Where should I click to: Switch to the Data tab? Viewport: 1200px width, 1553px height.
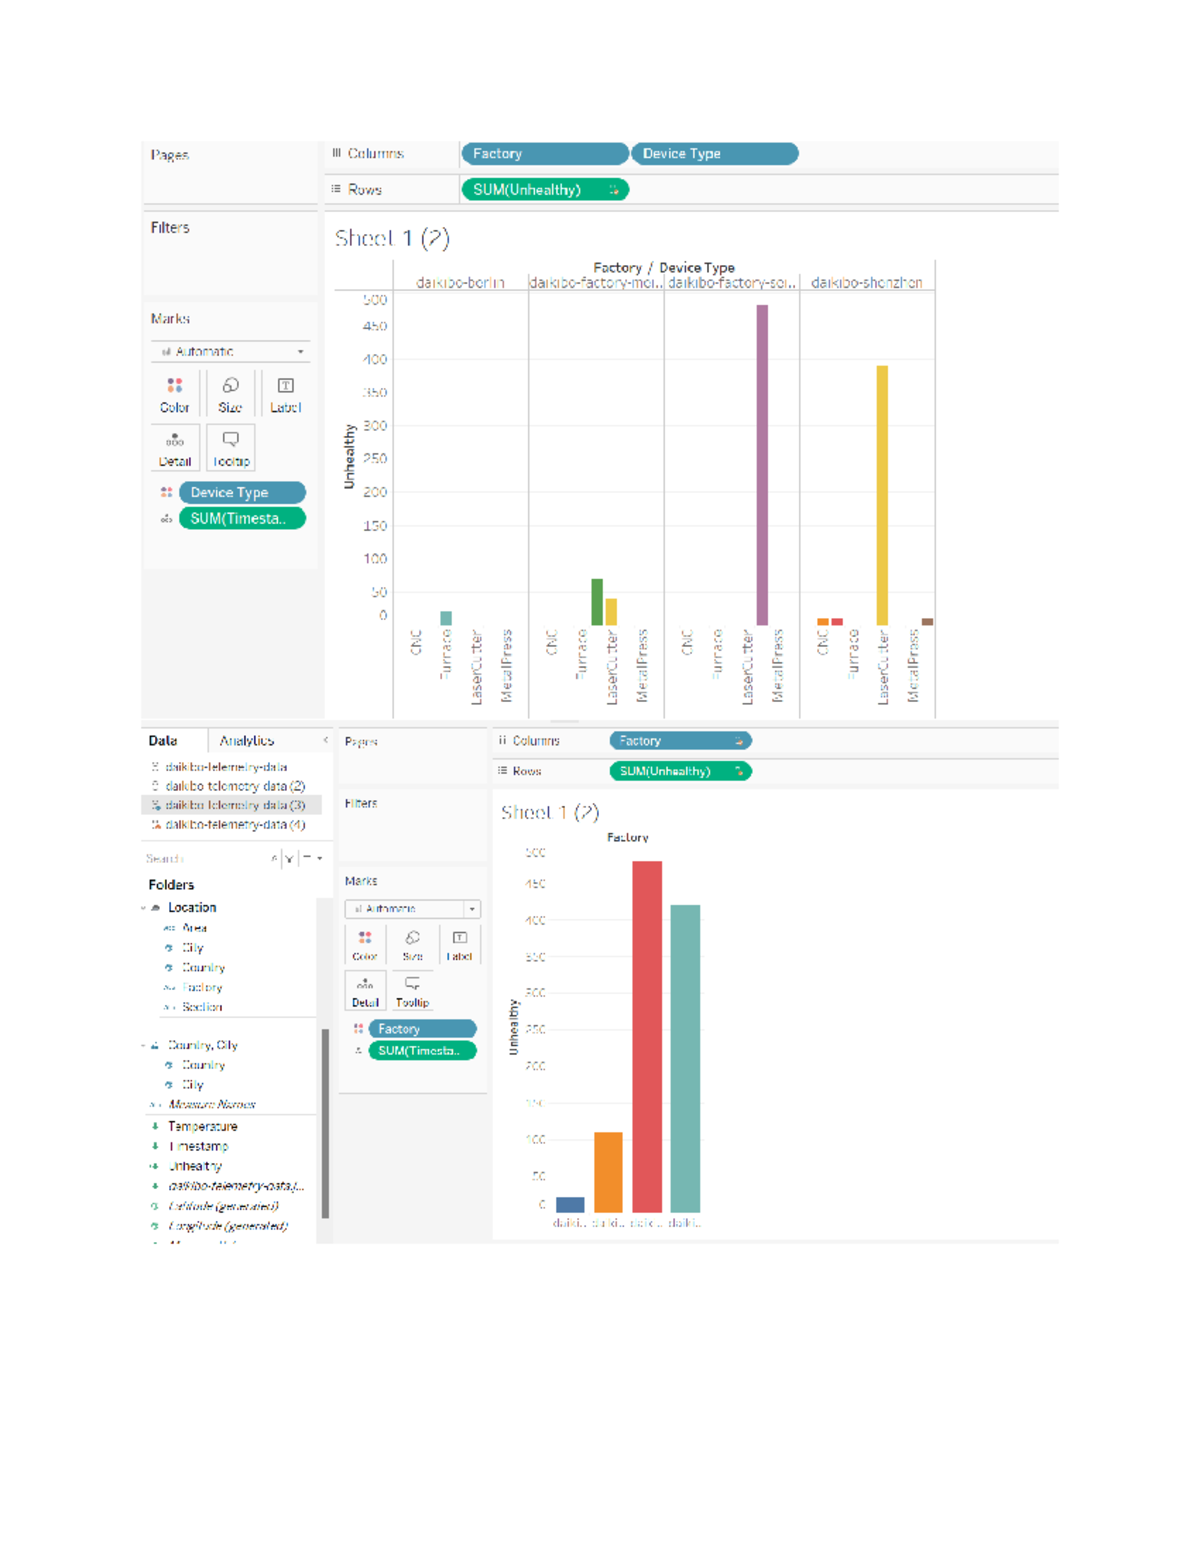163,741
